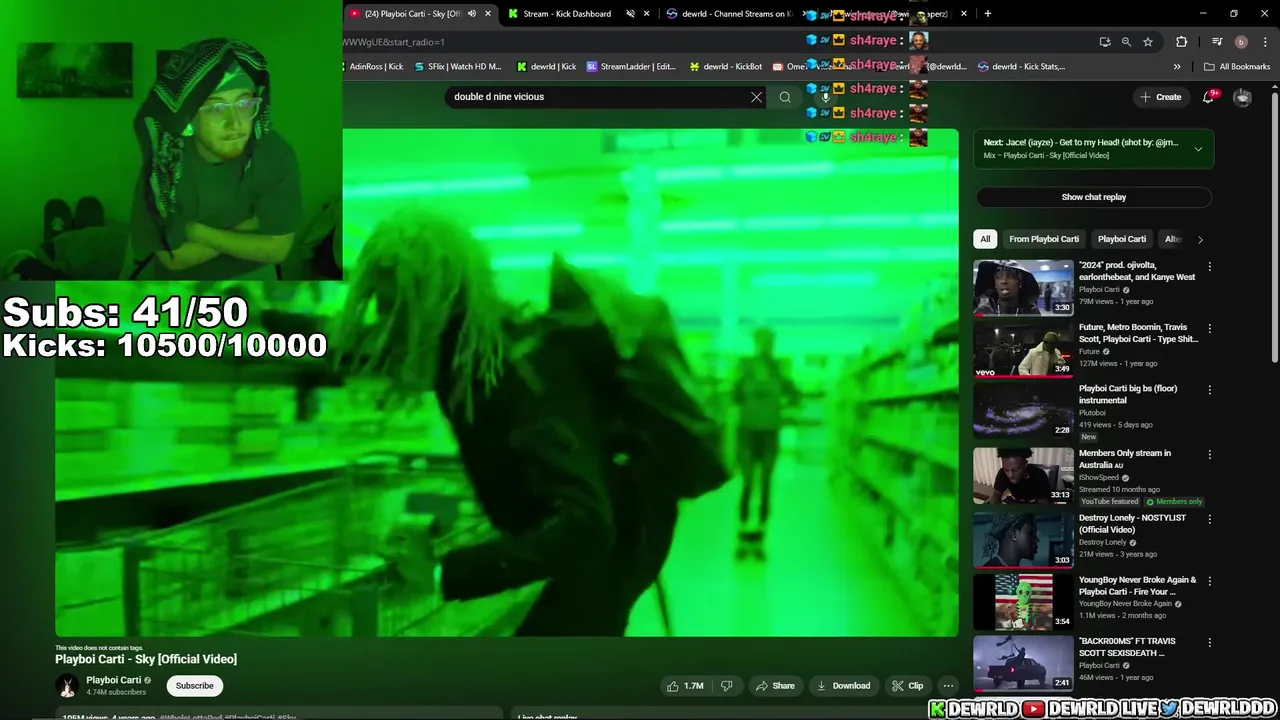The height and width of the screenshot is (720, 1280).
Task: Open a new browser tab
Action: tap(988, 14)
